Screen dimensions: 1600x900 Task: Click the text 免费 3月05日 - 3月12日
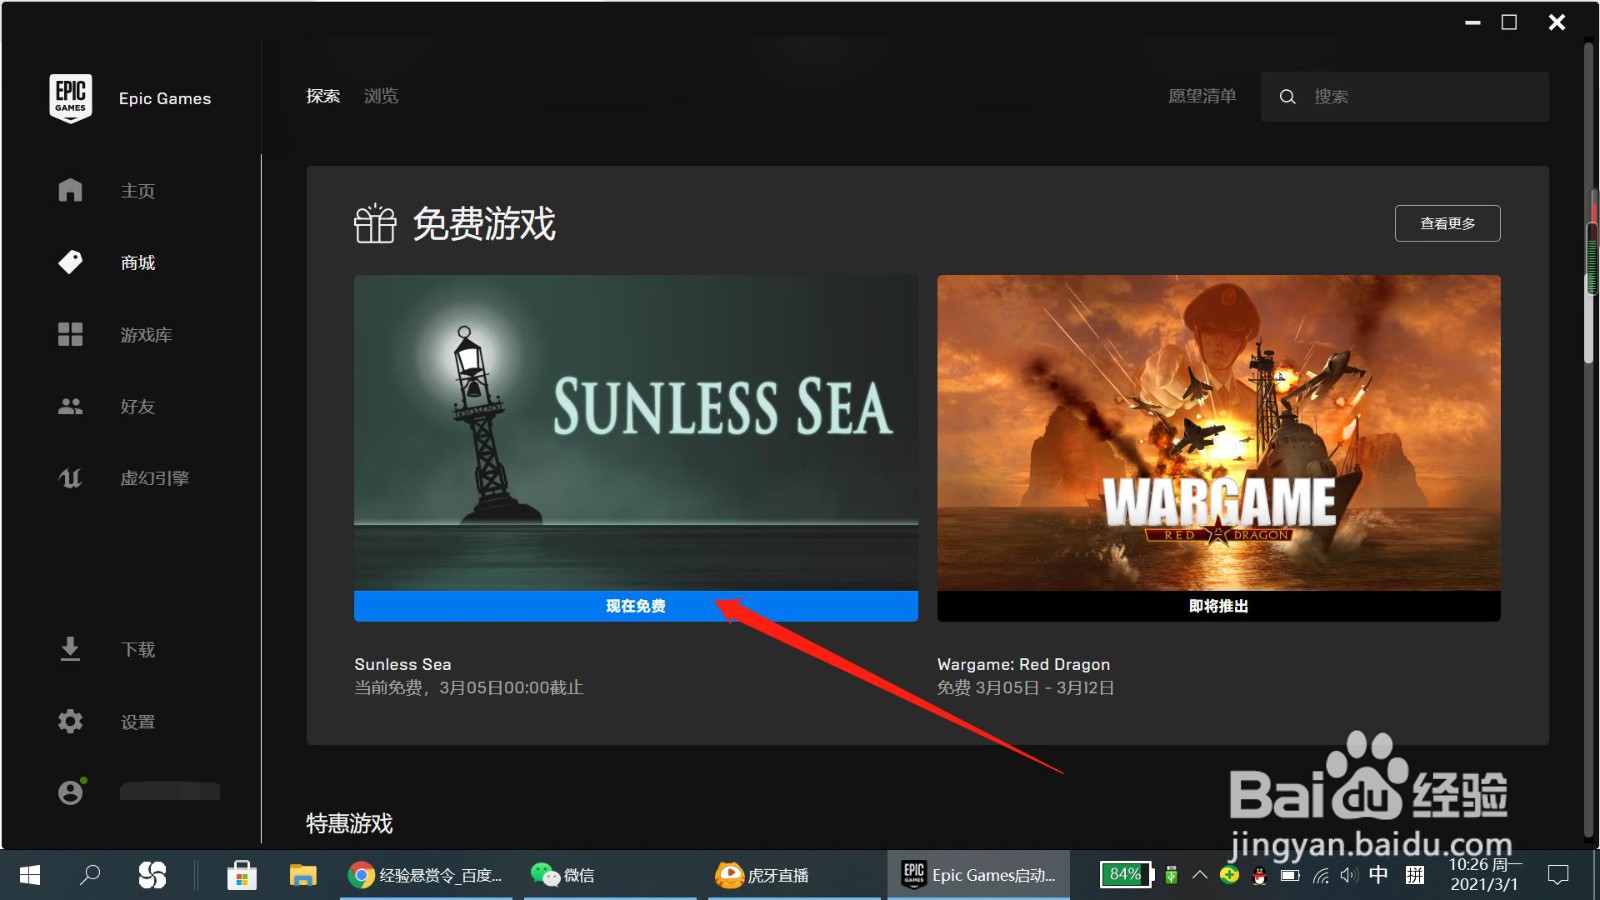point(1026,688)
